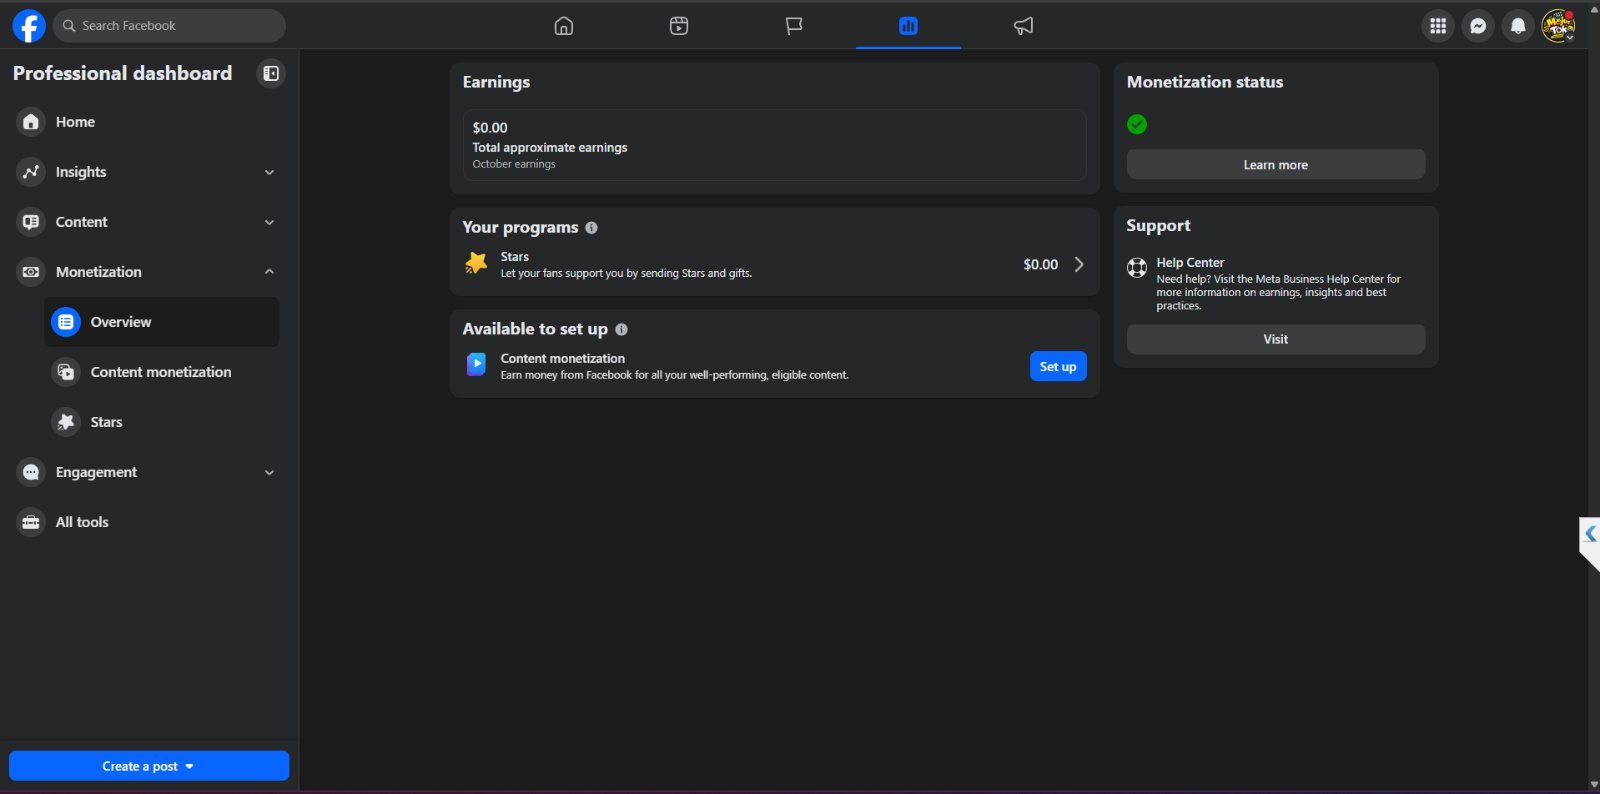Open Content monetization in sidebar

[x=162, y=372]
